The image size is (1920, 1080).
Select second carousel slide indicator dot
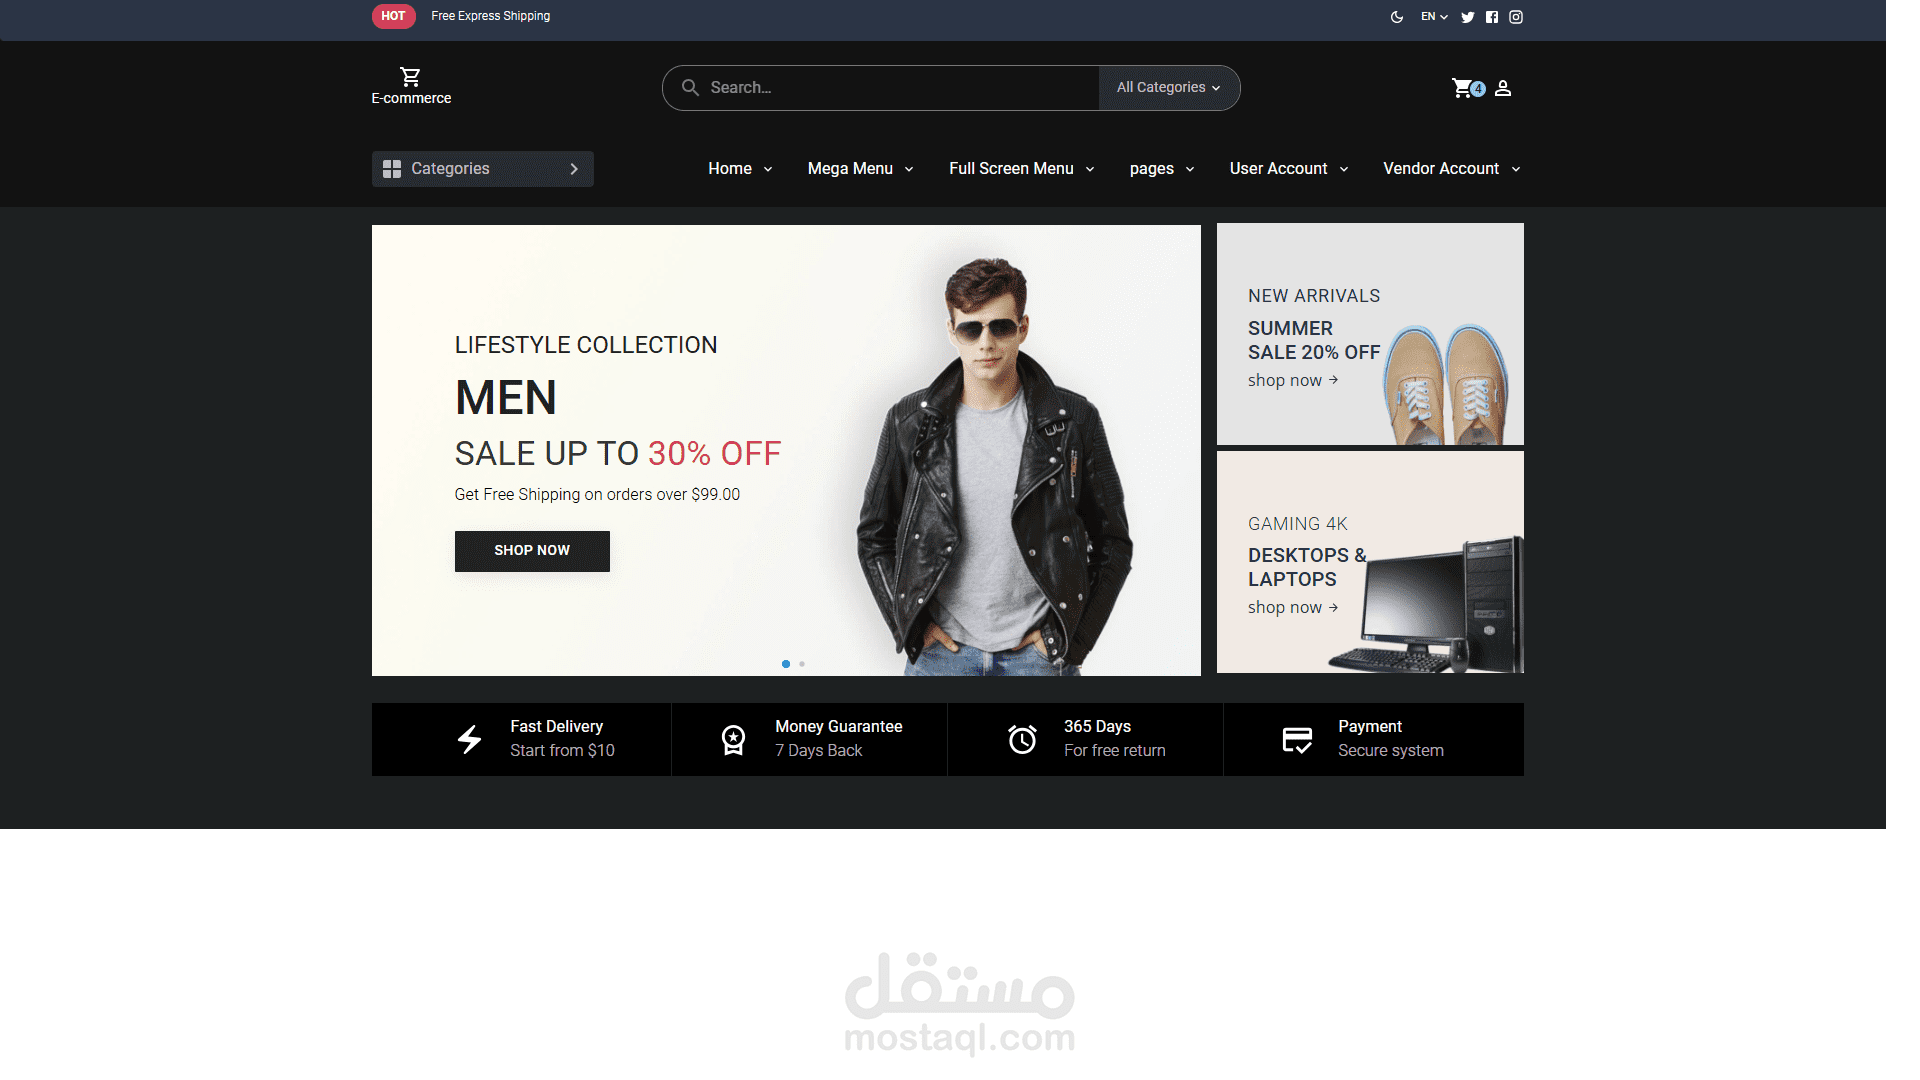802,663
